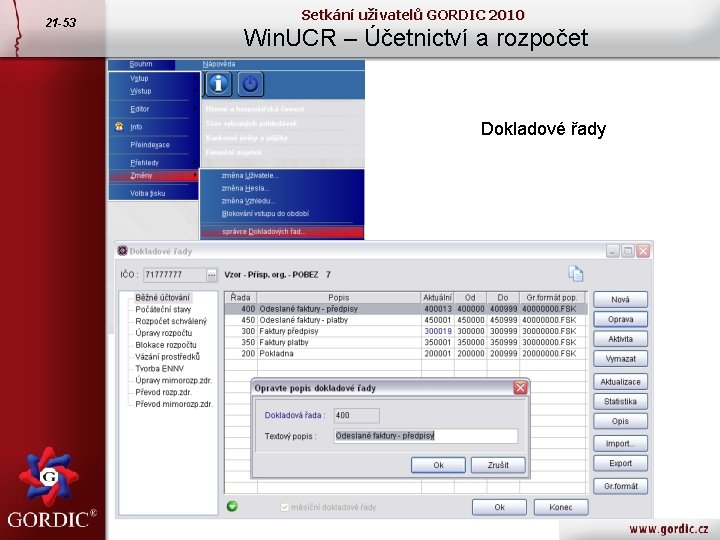Image resolution: width=720 pixels, height=540 pixels.
Task: Select Úpravy rozpočtu tree item
Action: click(x=163, y=333)
